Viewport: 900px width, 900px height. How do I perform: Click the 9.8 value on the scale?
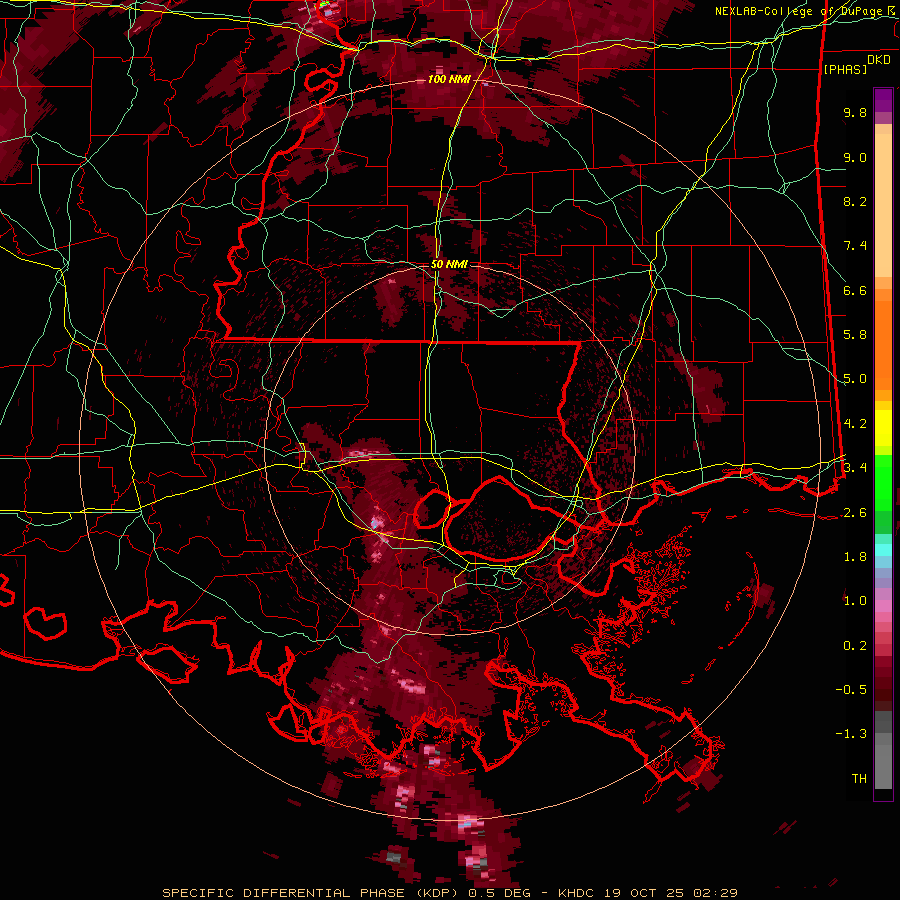click(x=855, y=112)
